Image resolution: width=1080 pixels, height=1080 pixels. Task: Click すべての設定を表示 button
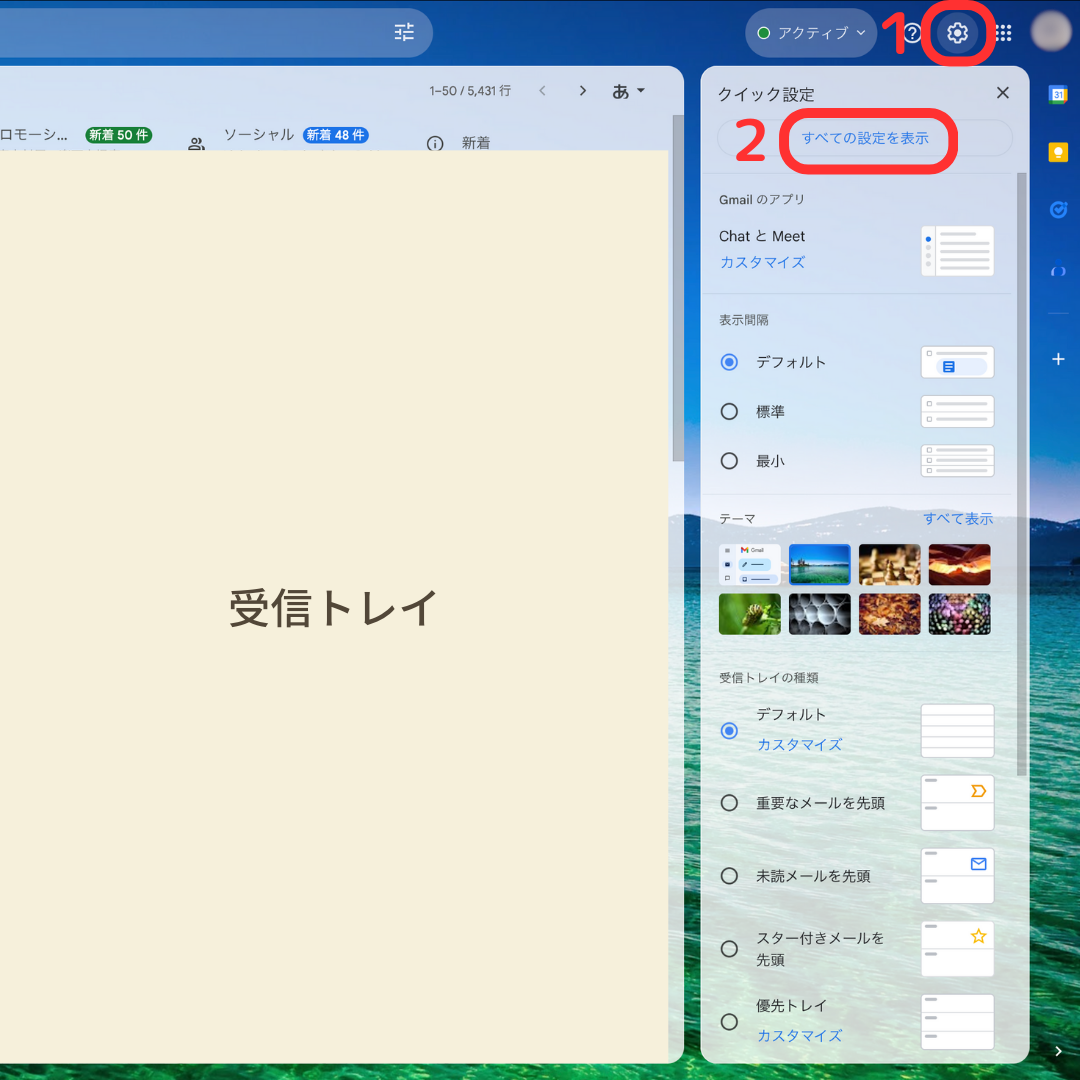coord(864,138)
